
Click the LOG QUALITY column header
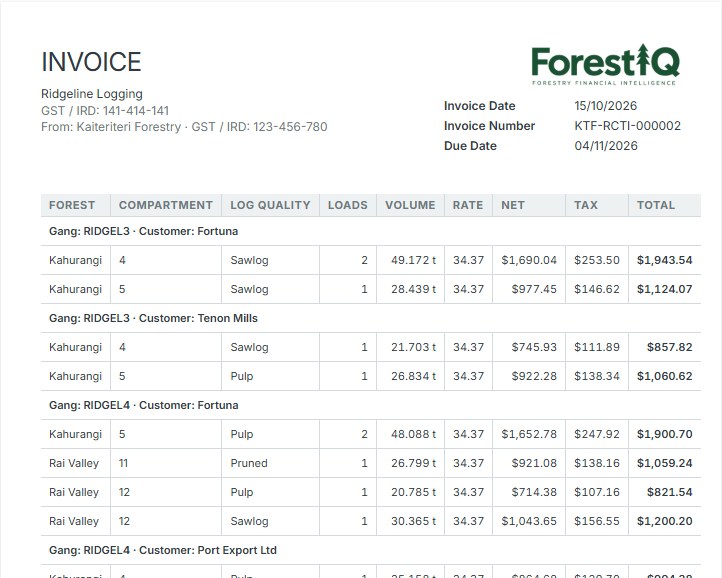pyautogui.click(x=270, y=205)
